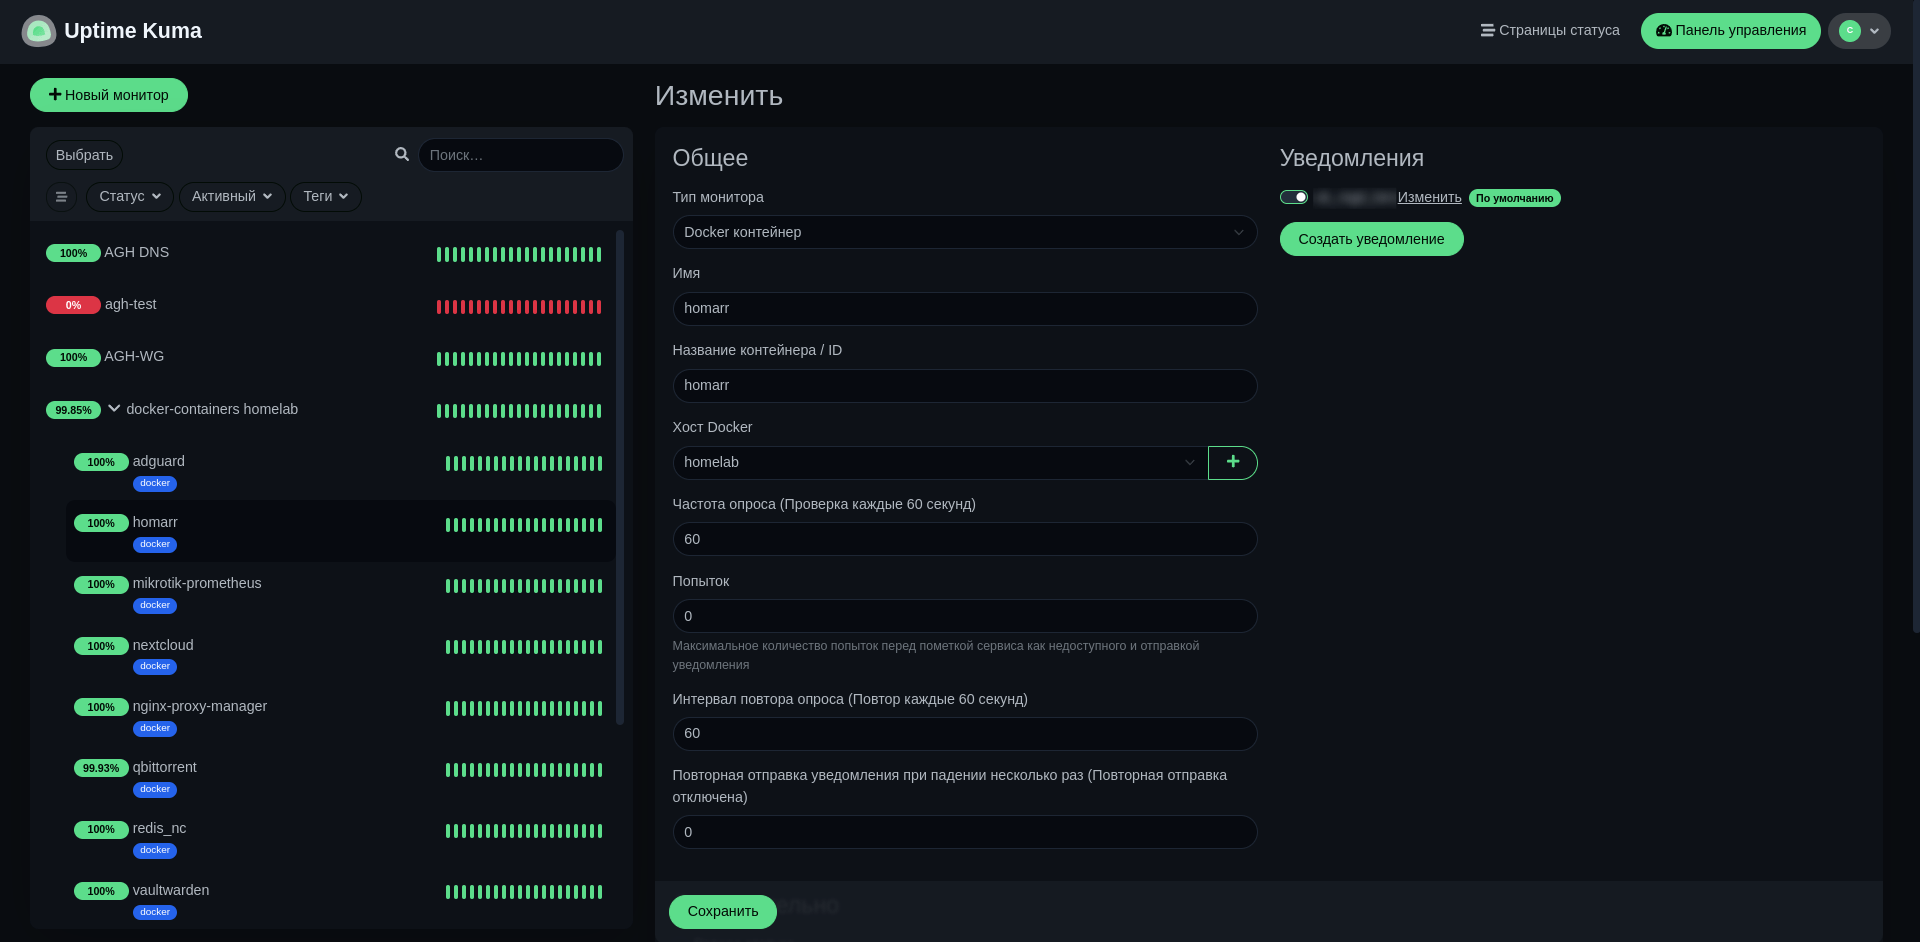Click the monitor list scrollbar
This screenshot has width=1920, height=942.
point(620,477)
